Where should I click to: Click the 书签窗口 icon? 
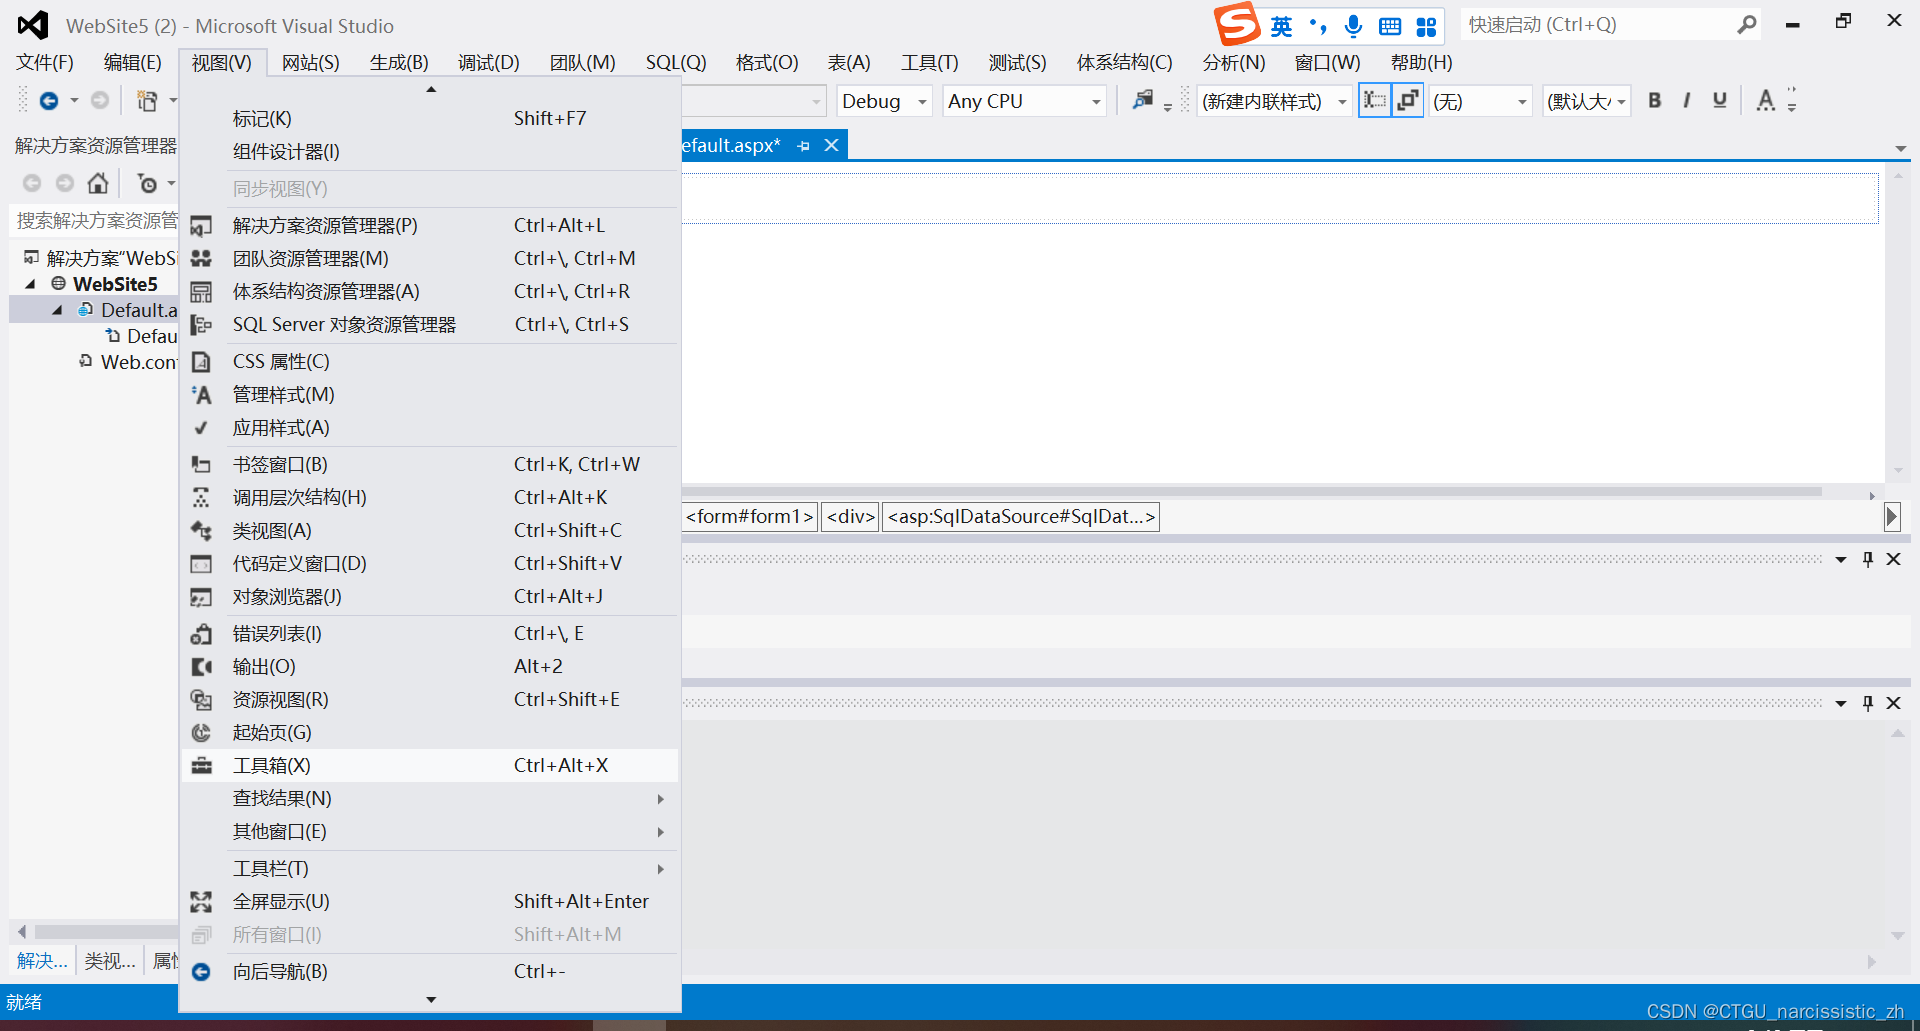tap(201, 464)
